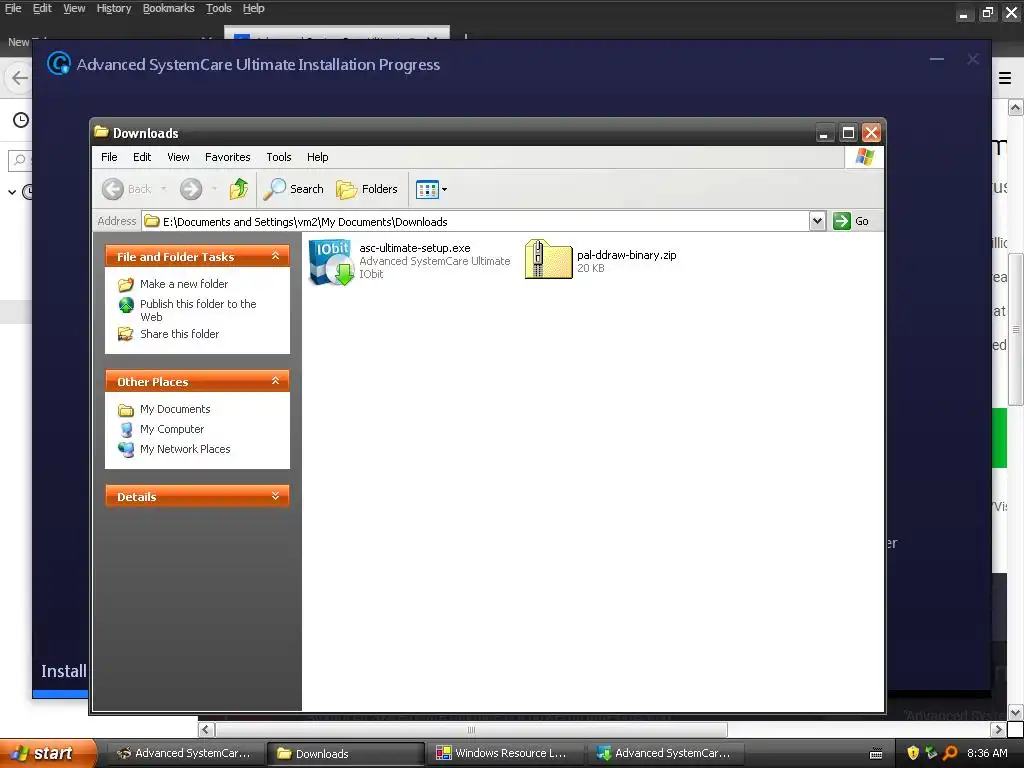
Task: Click the browser history clock icon
Action: [x=21, y=120]
